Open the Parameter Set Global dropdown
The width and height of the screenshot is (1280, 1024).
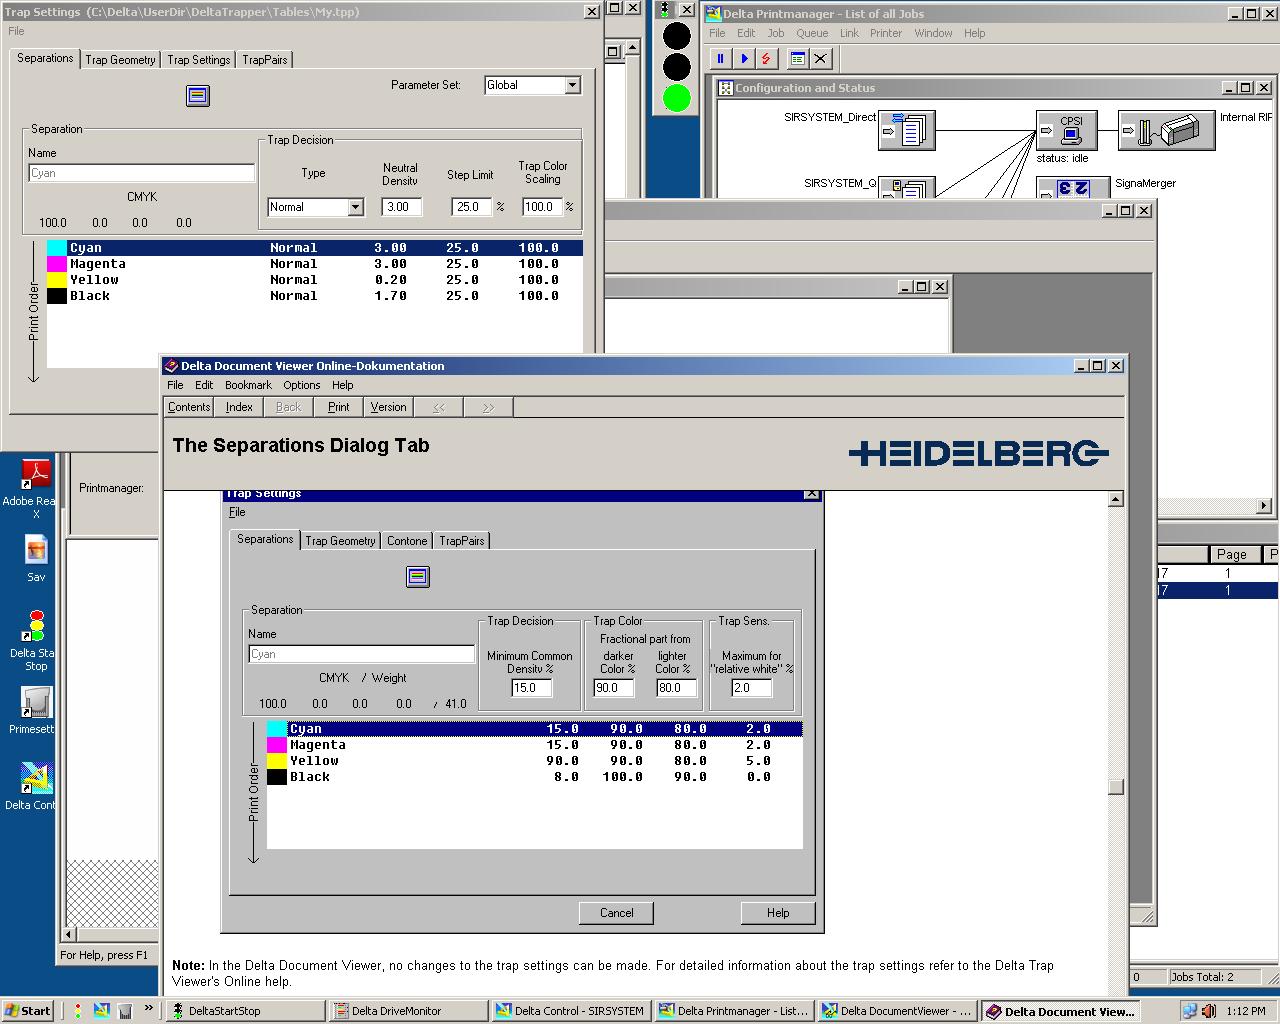573,86
